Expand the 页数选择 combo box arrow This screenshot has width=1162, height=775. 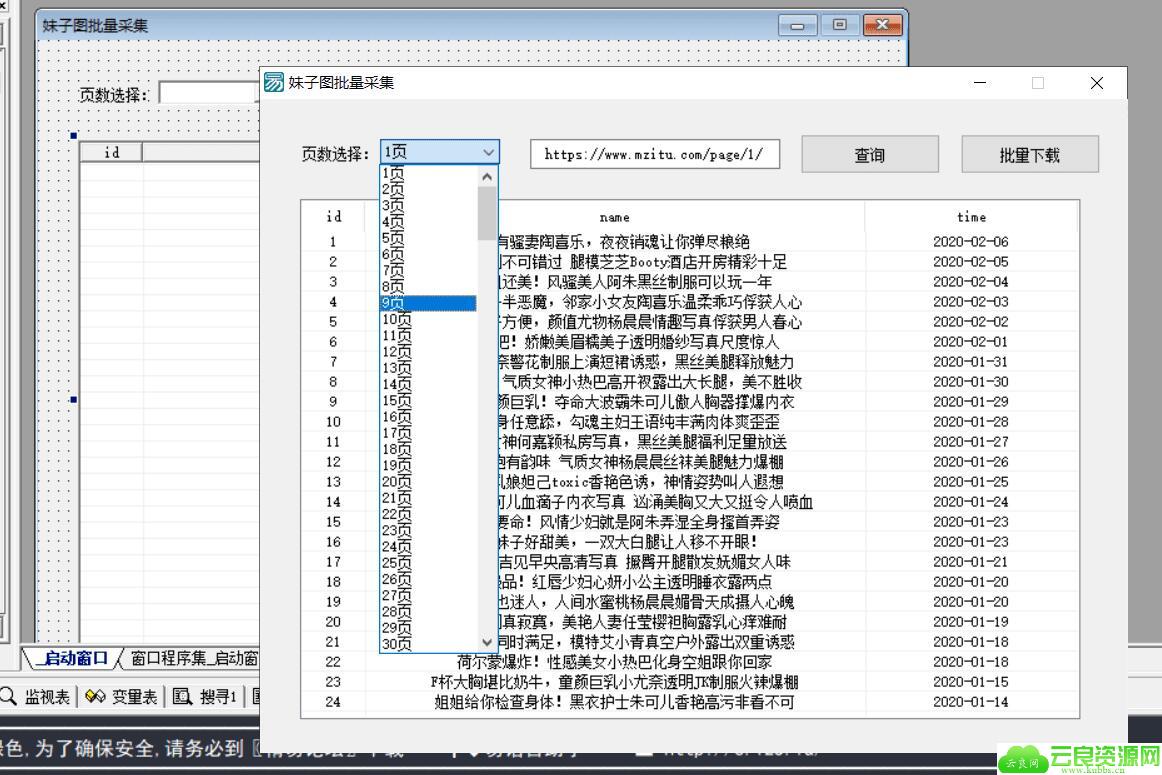[488, 152]
